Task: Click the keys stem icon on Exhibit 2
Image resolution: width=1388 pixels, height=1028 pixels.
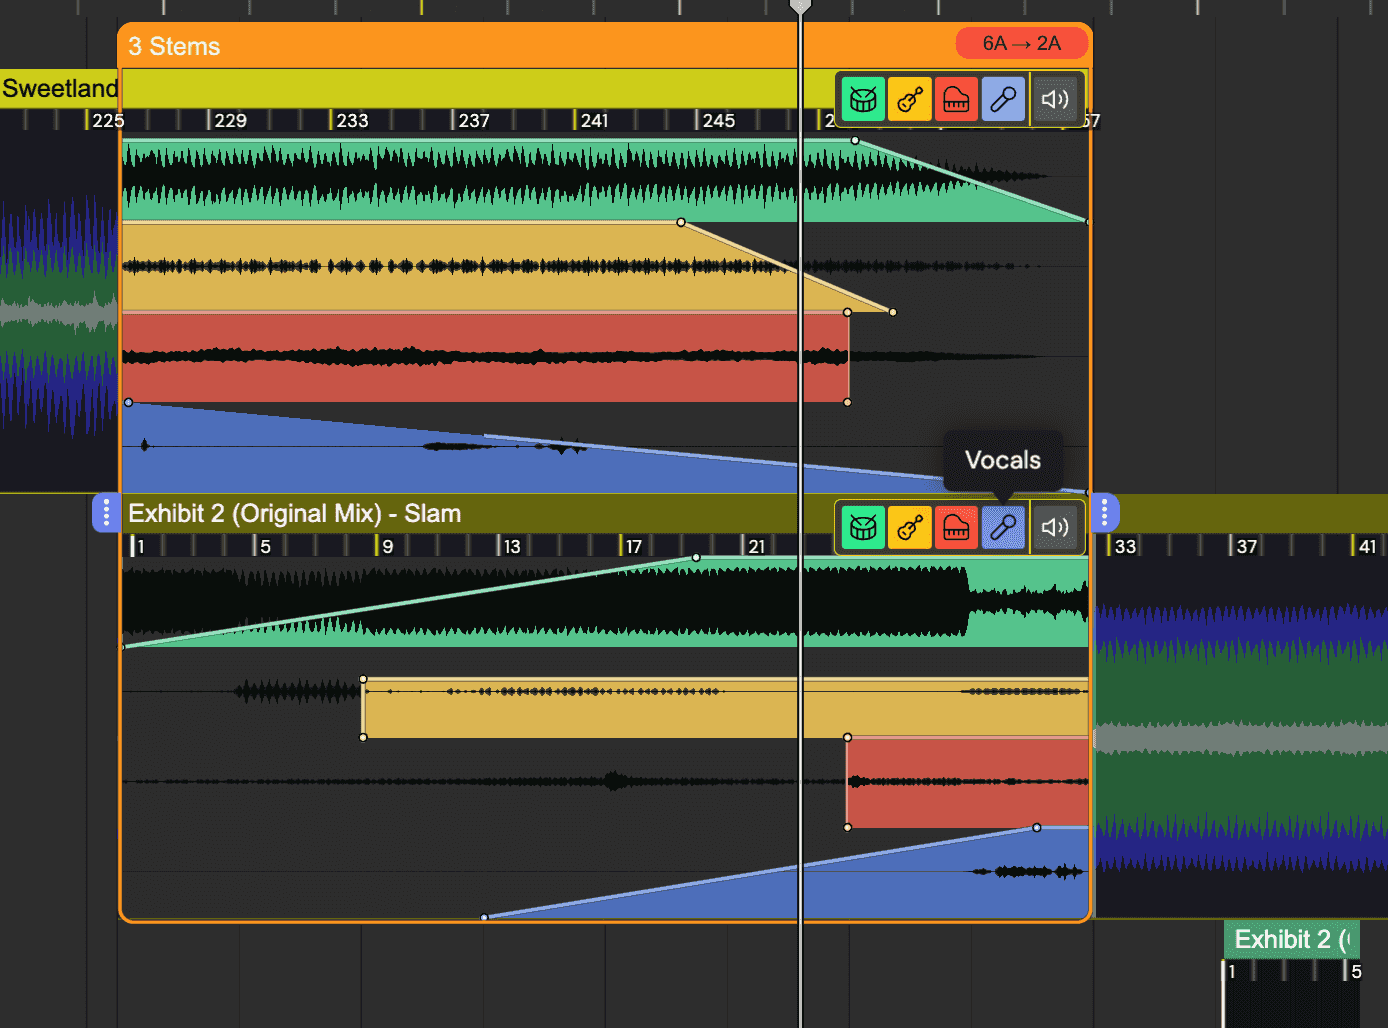Action: coord(956,527)
